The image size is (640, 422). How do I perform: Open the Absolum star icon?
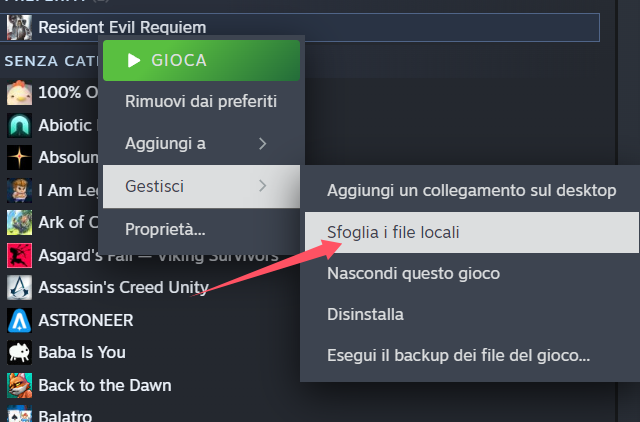19,158
